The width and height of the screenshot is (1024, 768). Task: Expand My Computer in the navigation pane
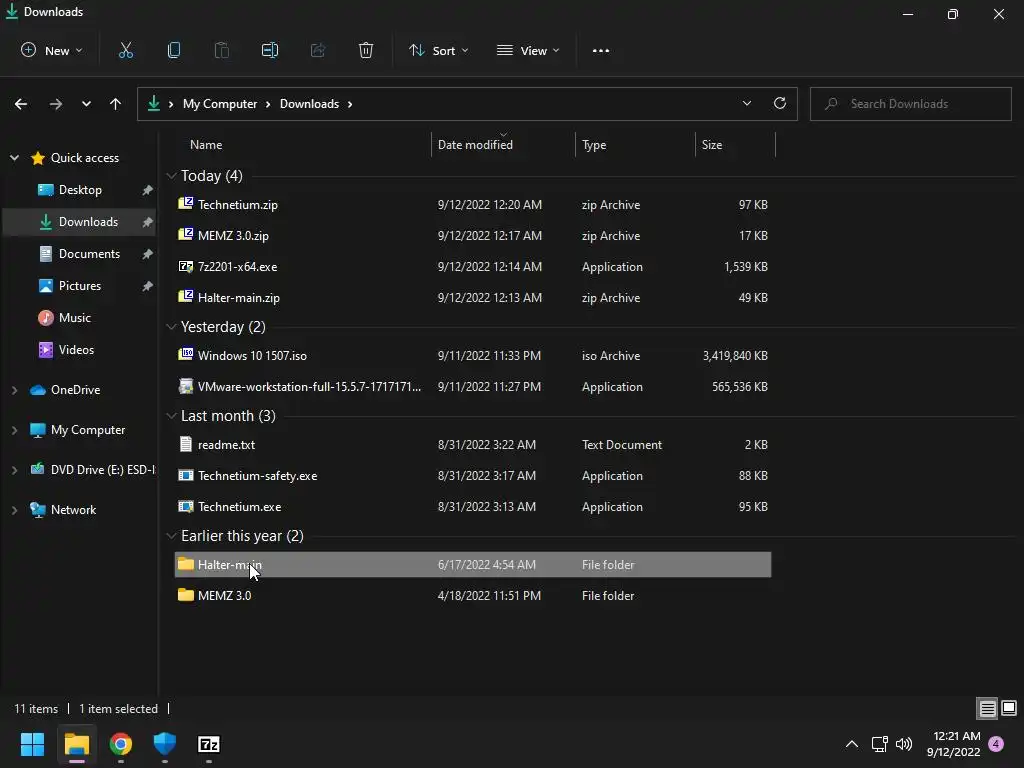pyautogui.click(x=14, y=430)
